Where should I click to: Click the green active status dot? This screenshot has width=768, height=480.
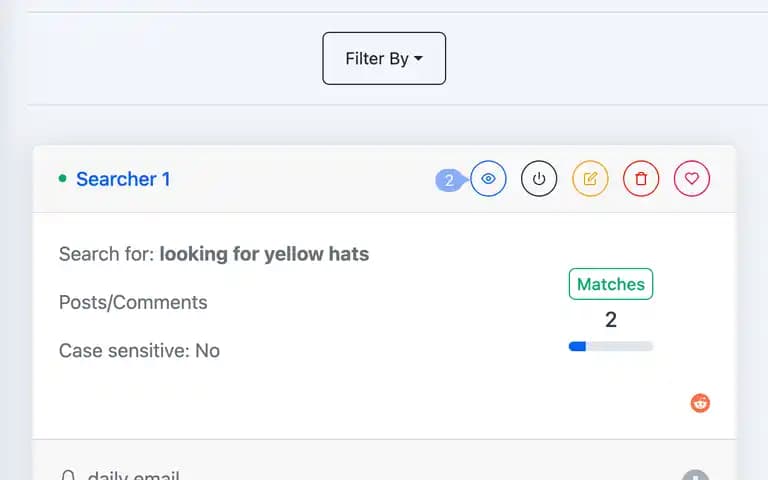click(x=62, y=178)
